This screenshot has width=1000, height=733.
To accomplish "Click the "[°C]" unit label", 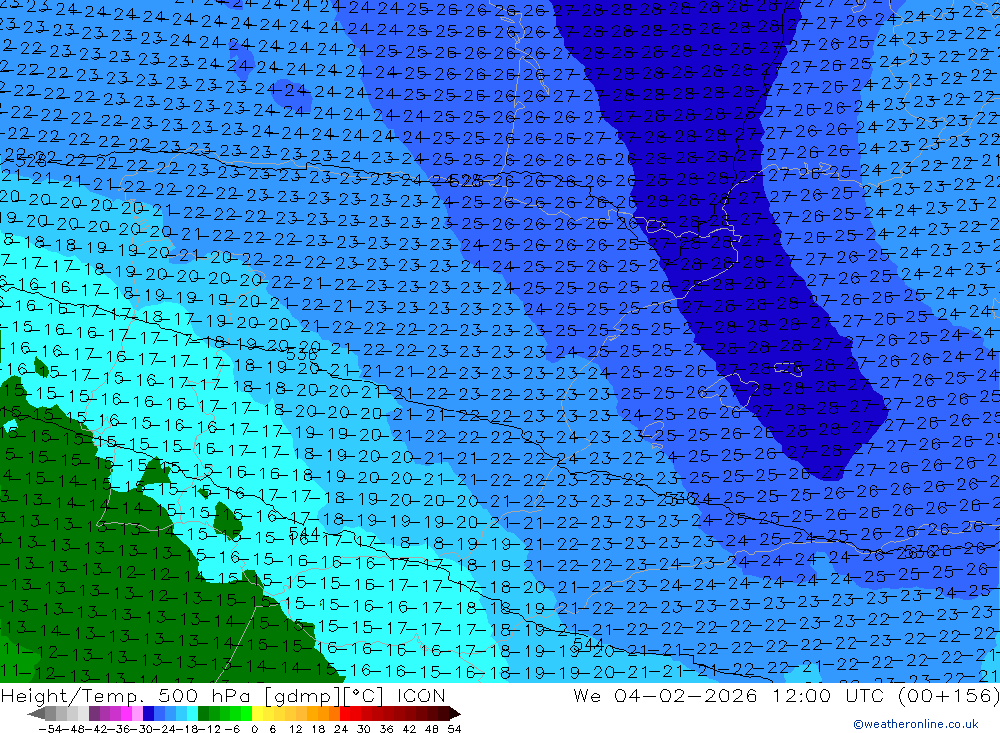I will tap(362, 696).
